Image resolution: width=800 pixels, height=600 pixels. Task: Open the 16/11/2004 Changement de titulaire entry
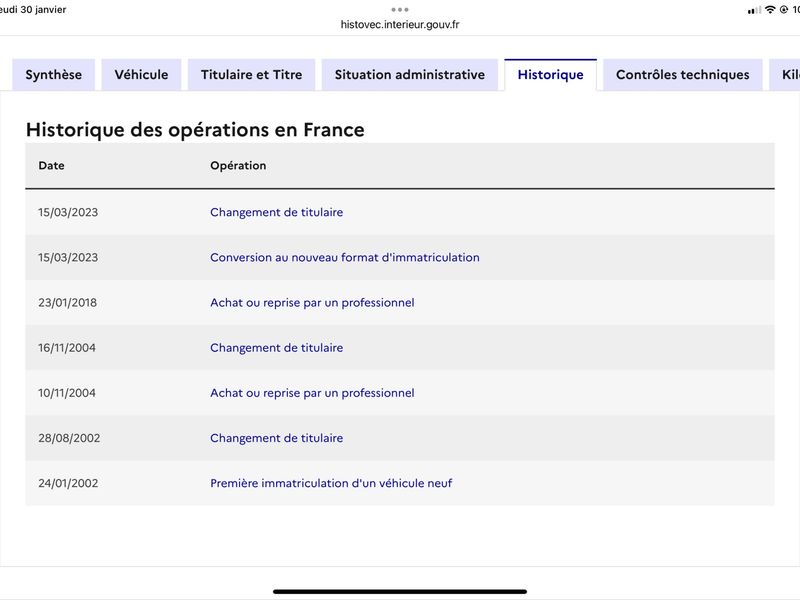pyautogui.click(x=277, y=347)
